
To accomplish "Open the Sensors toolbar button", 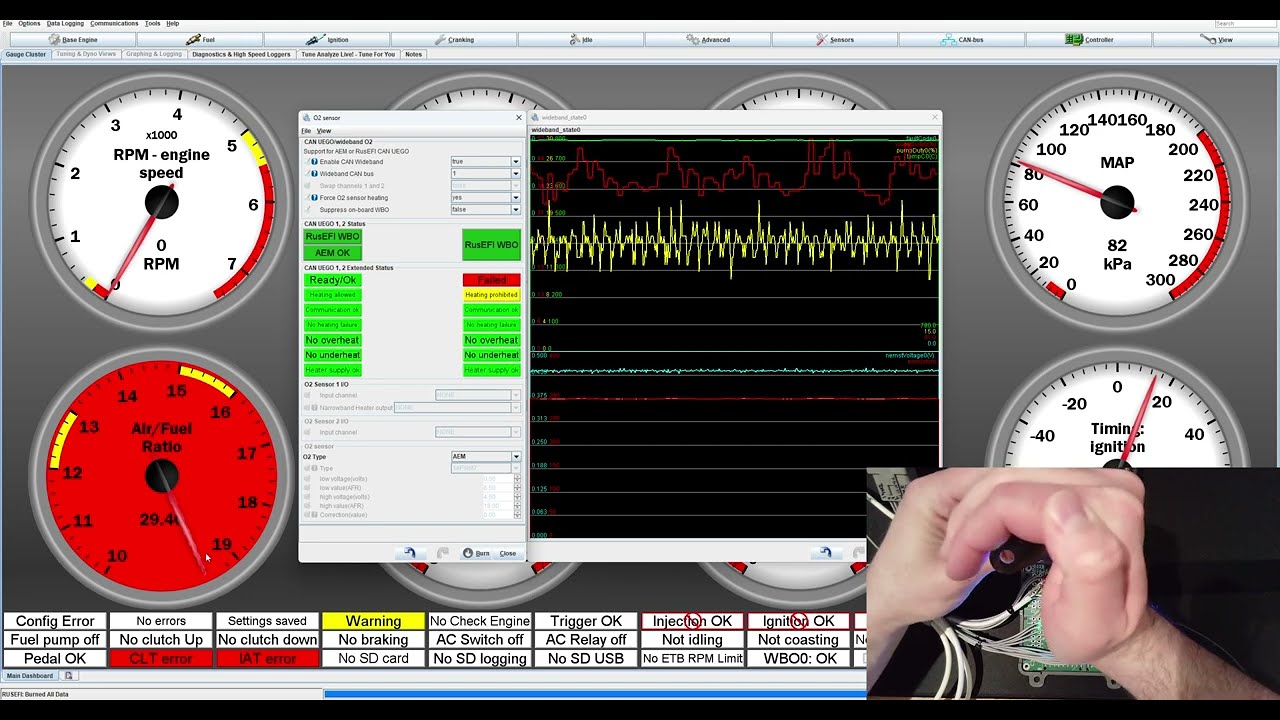I will tap(835, 40).
